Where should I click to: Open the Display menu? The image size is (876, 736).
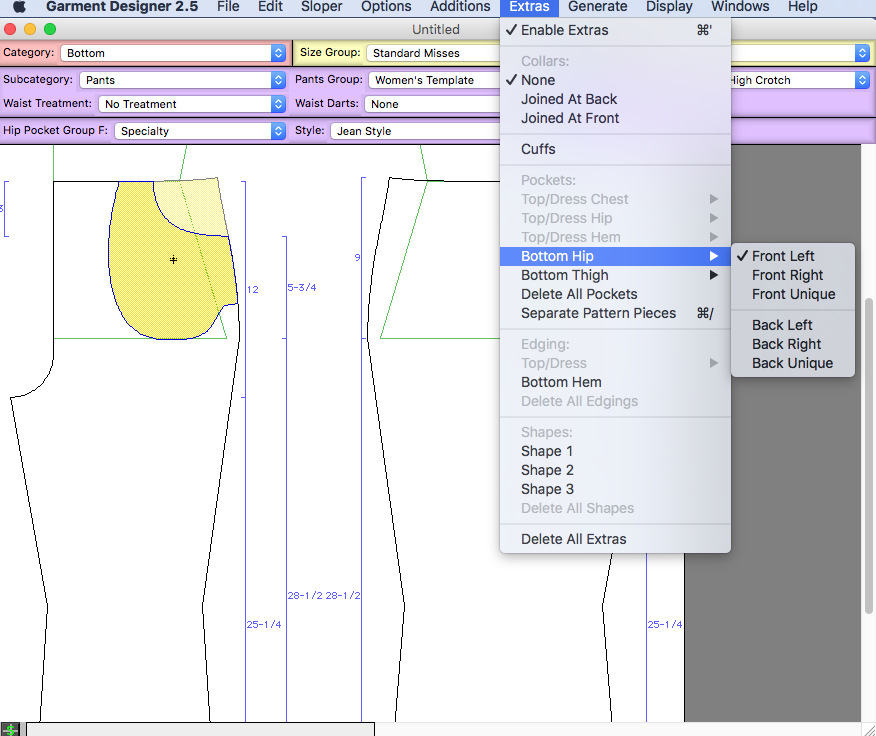click(x=669, y=7)
